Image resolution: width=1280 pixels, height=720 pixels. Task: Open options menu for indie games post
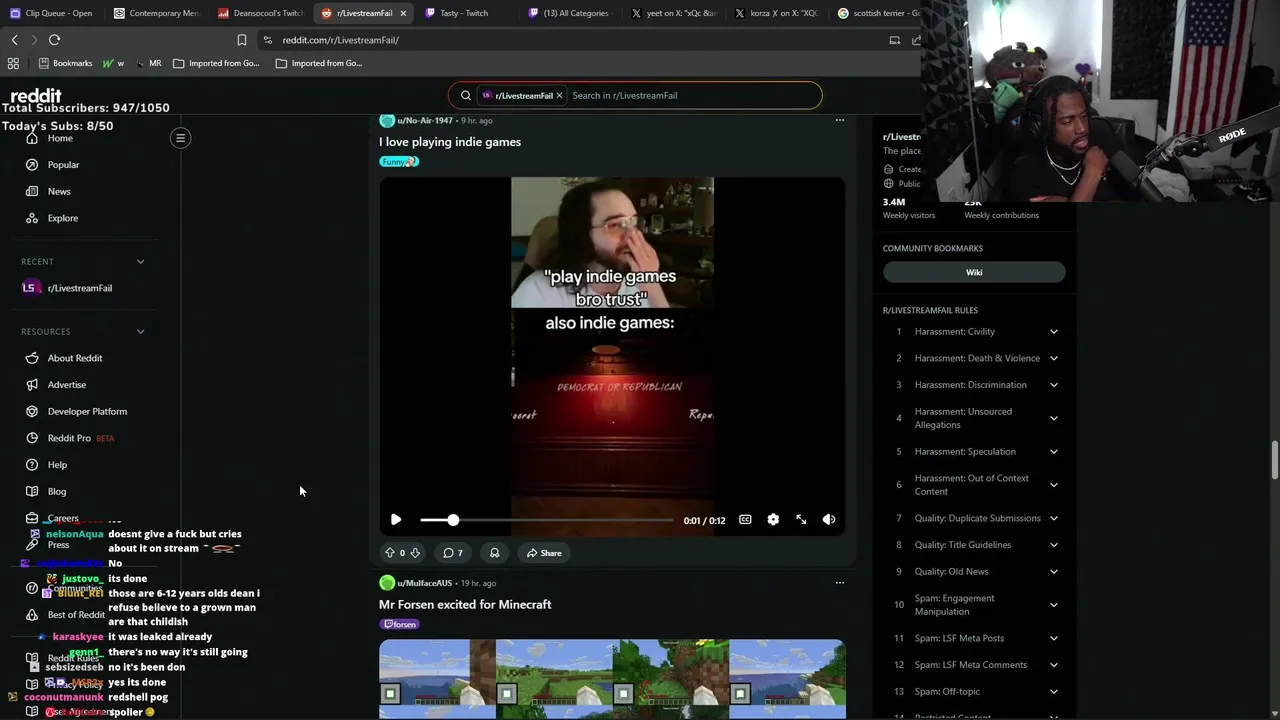(x=840, y=120)
